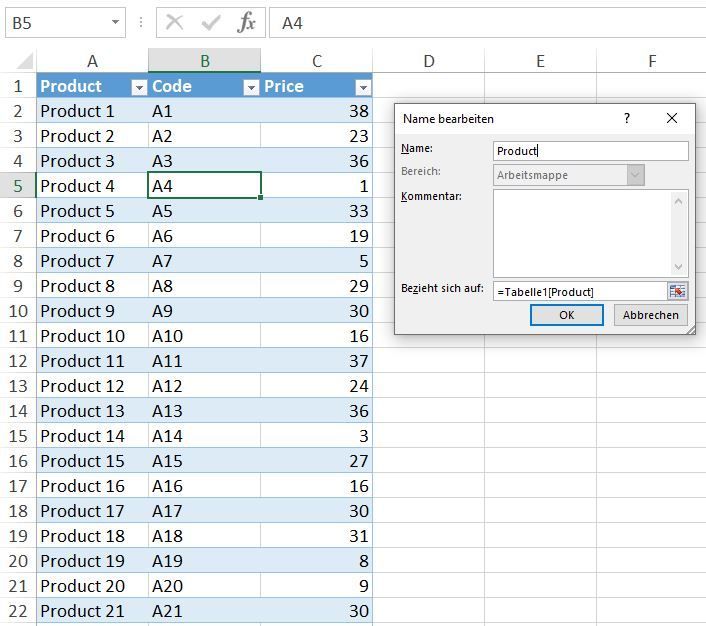Screen dimensions: 706x626
Task: Click price cell '37' for Product 11
Action: point(317,361)
